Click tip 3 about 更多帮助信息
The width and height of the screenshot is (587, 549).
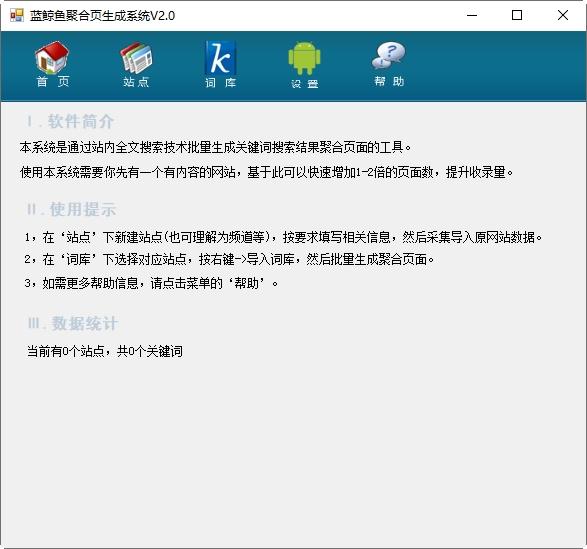(151, 283)
